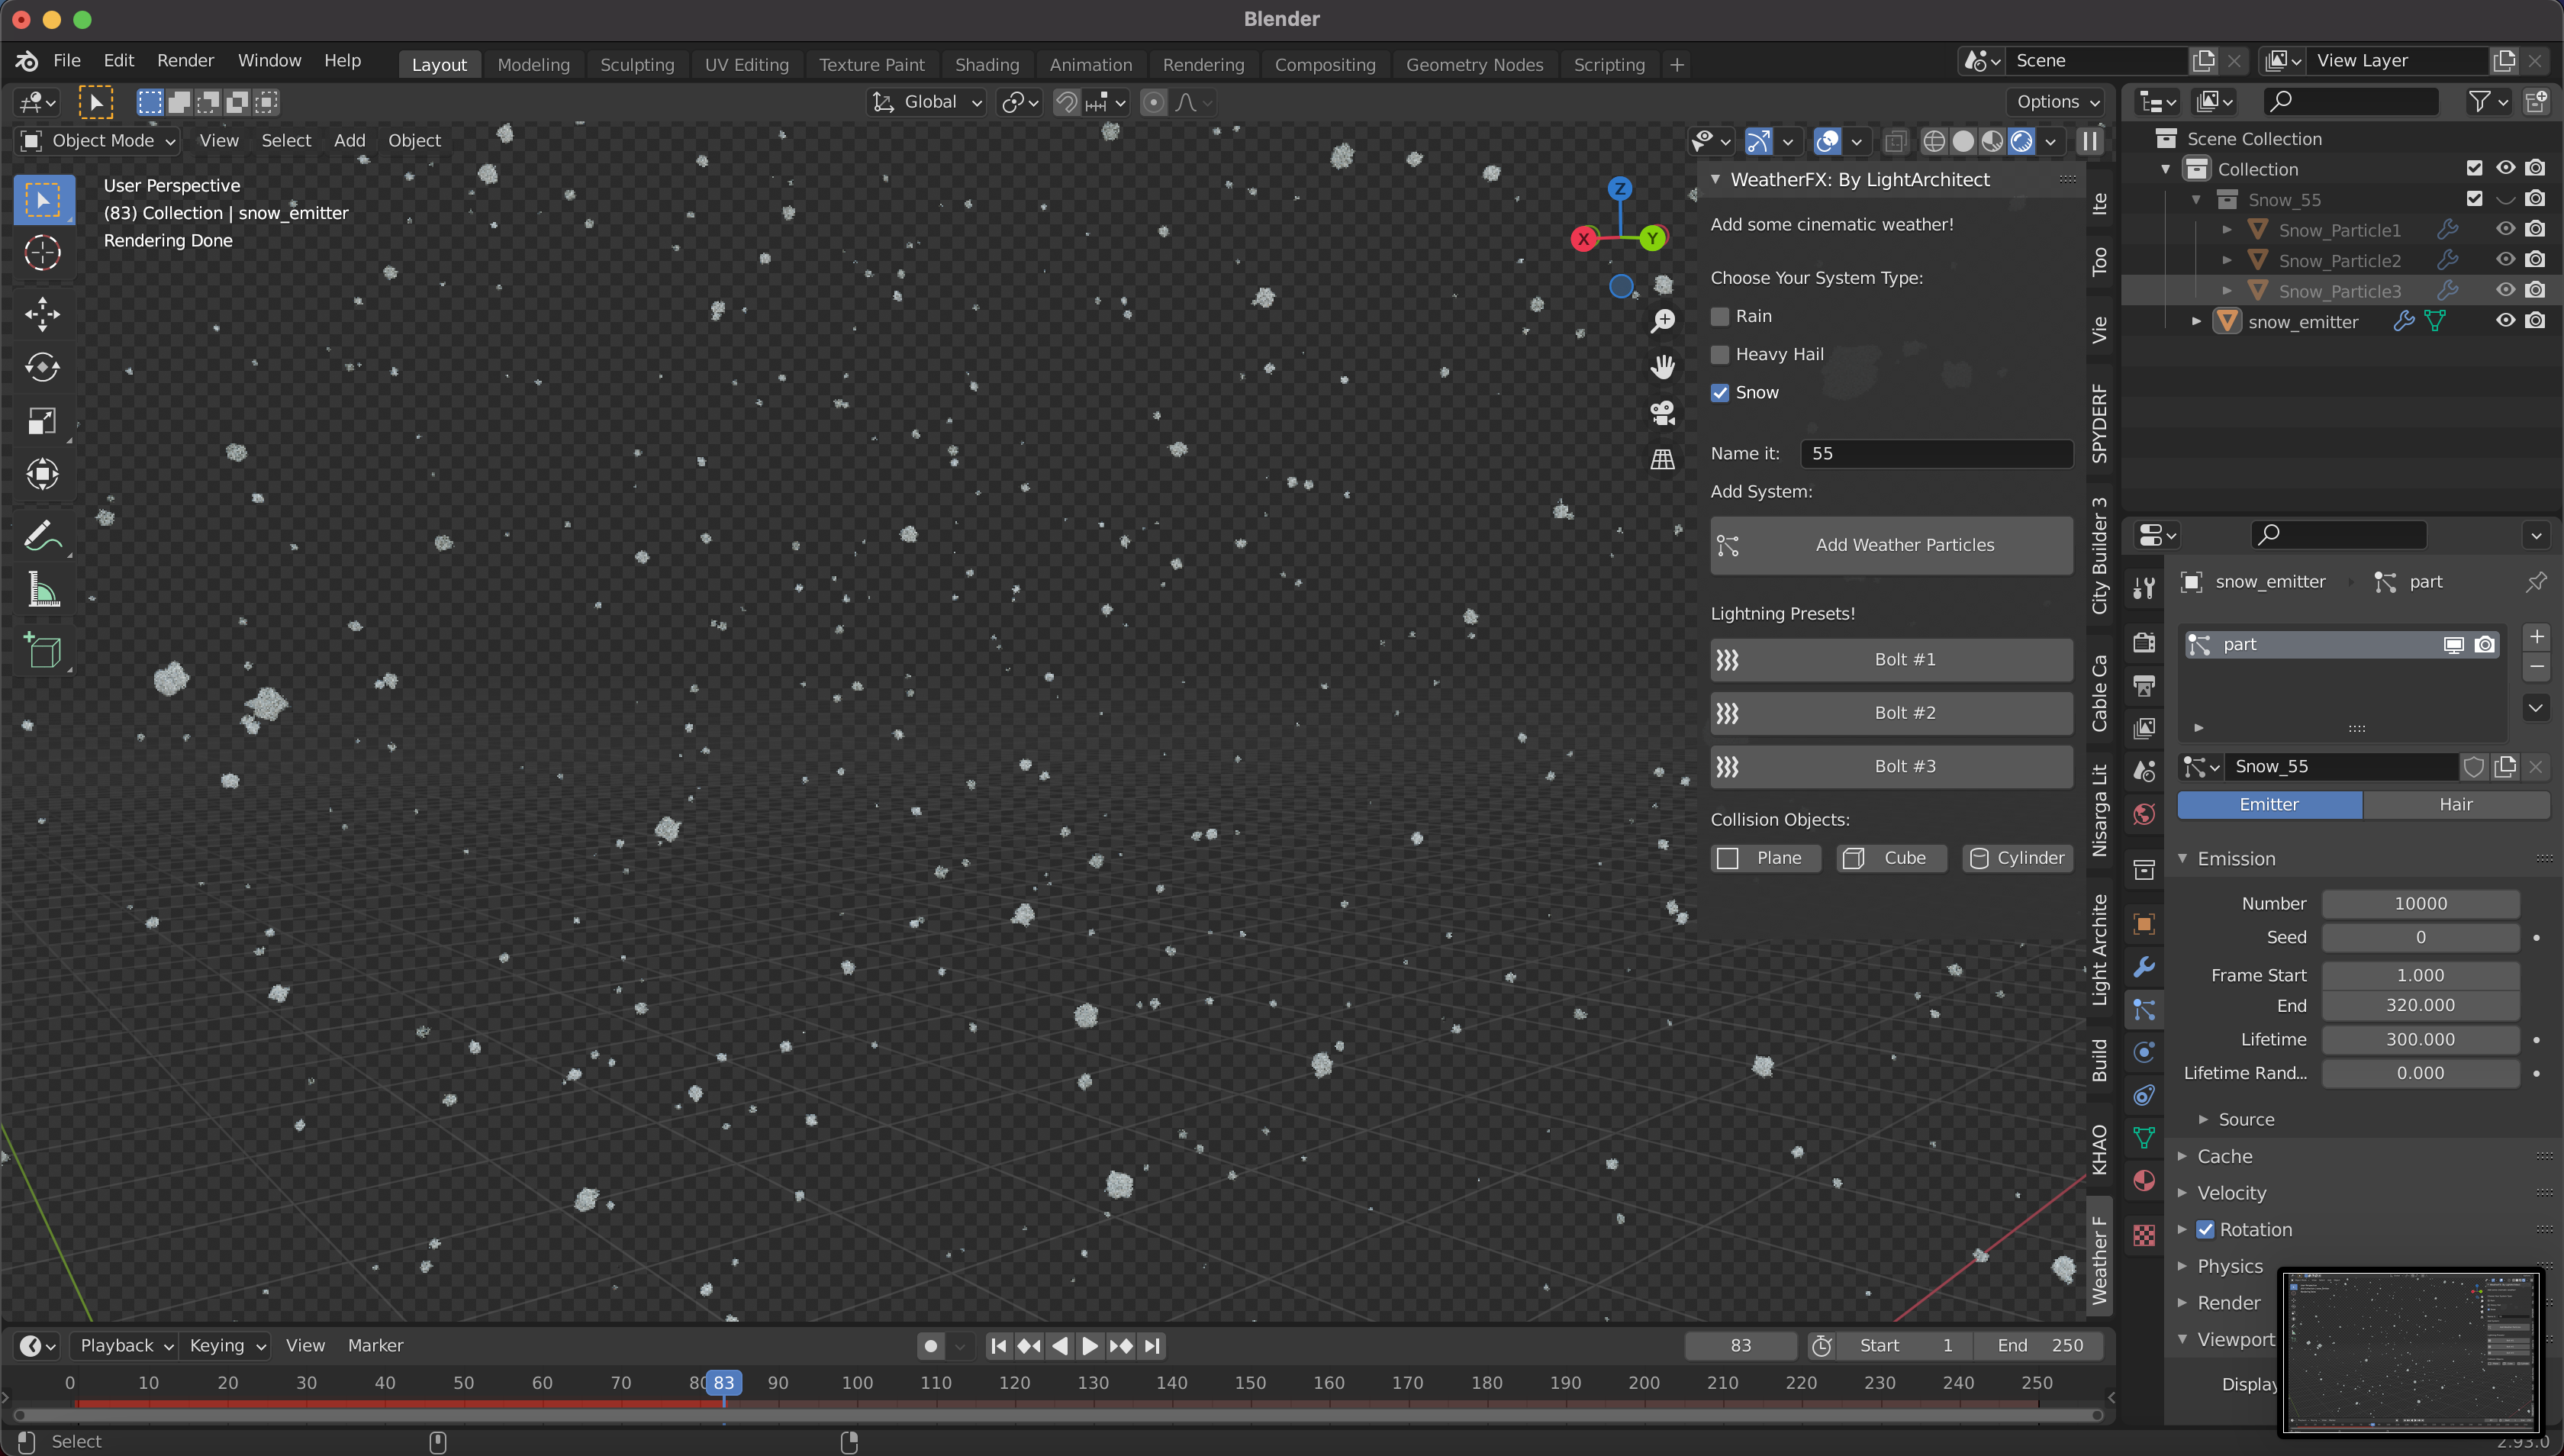Click the pan view hand icon
This screenshot has height=1456, width=2564.
(x=1662, y=367)
